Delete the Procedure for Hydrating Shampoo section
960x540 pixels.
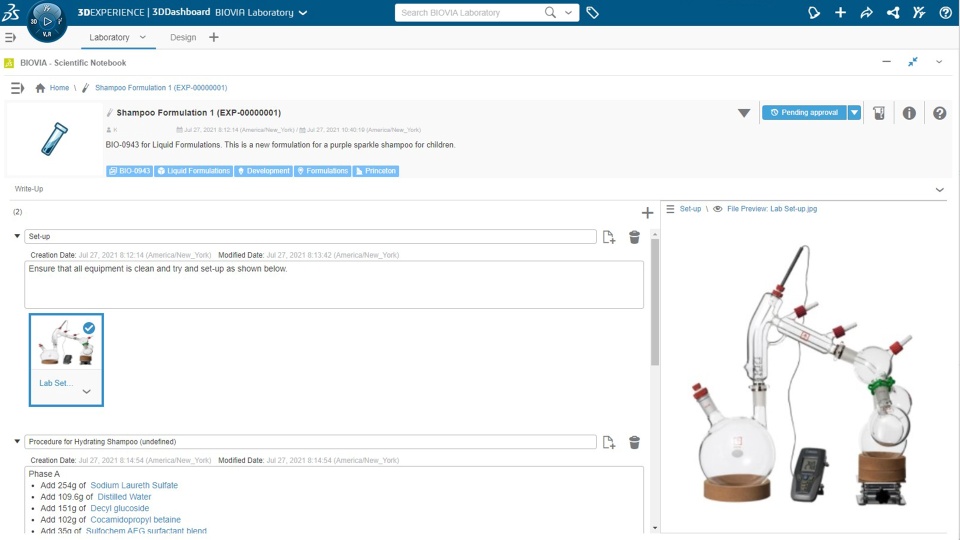click(x=634, y=442)
